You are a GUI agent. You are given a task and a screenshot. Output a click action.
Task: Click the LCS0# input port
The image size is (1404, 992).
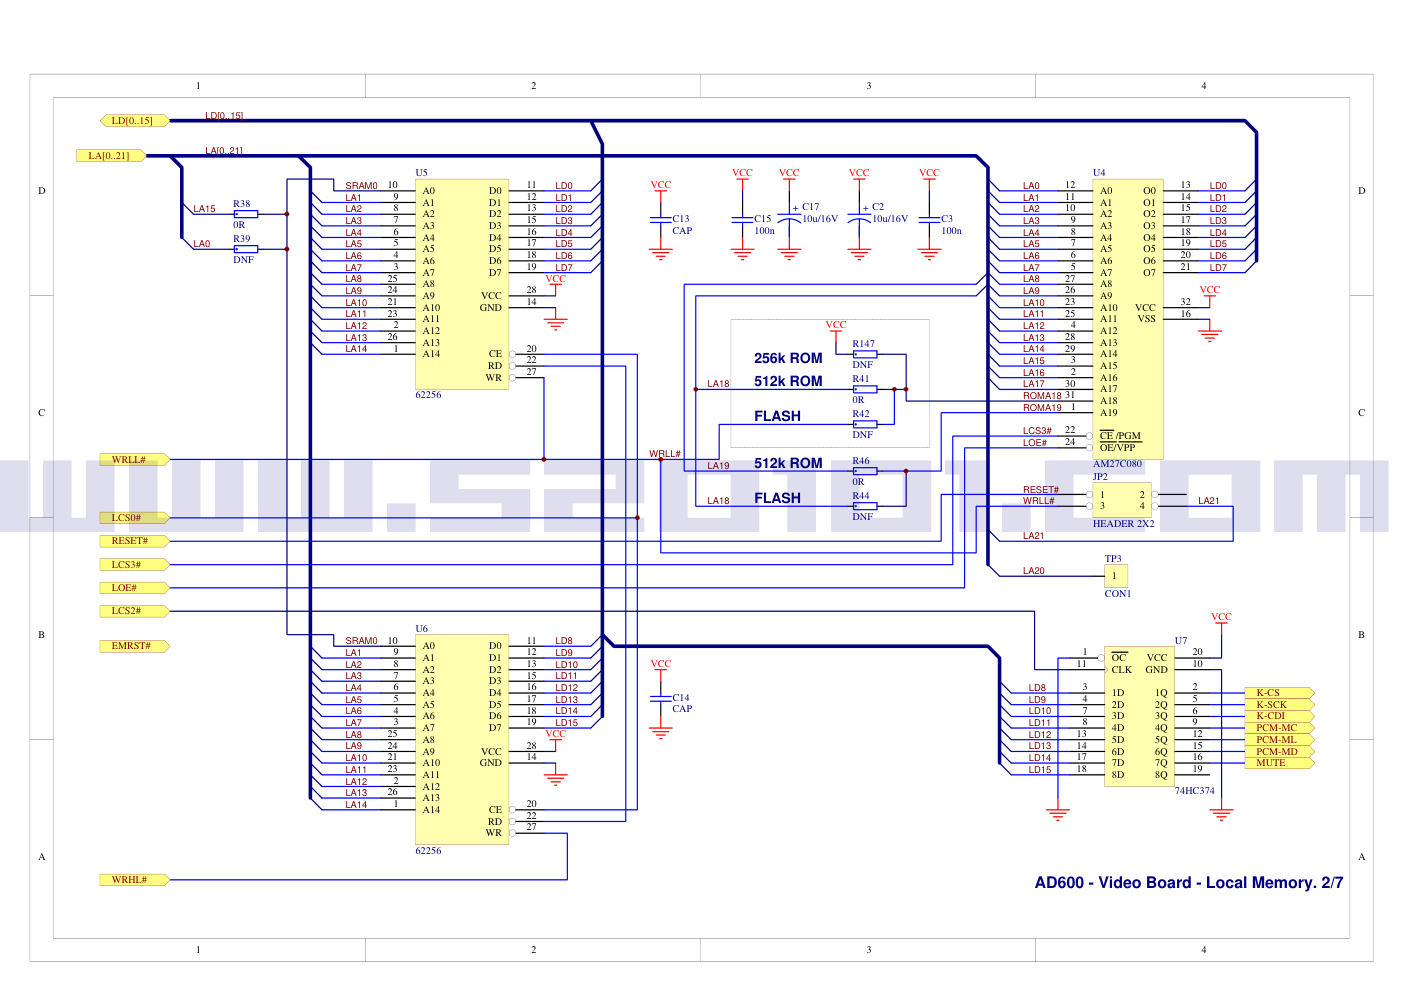click(134, 518)
